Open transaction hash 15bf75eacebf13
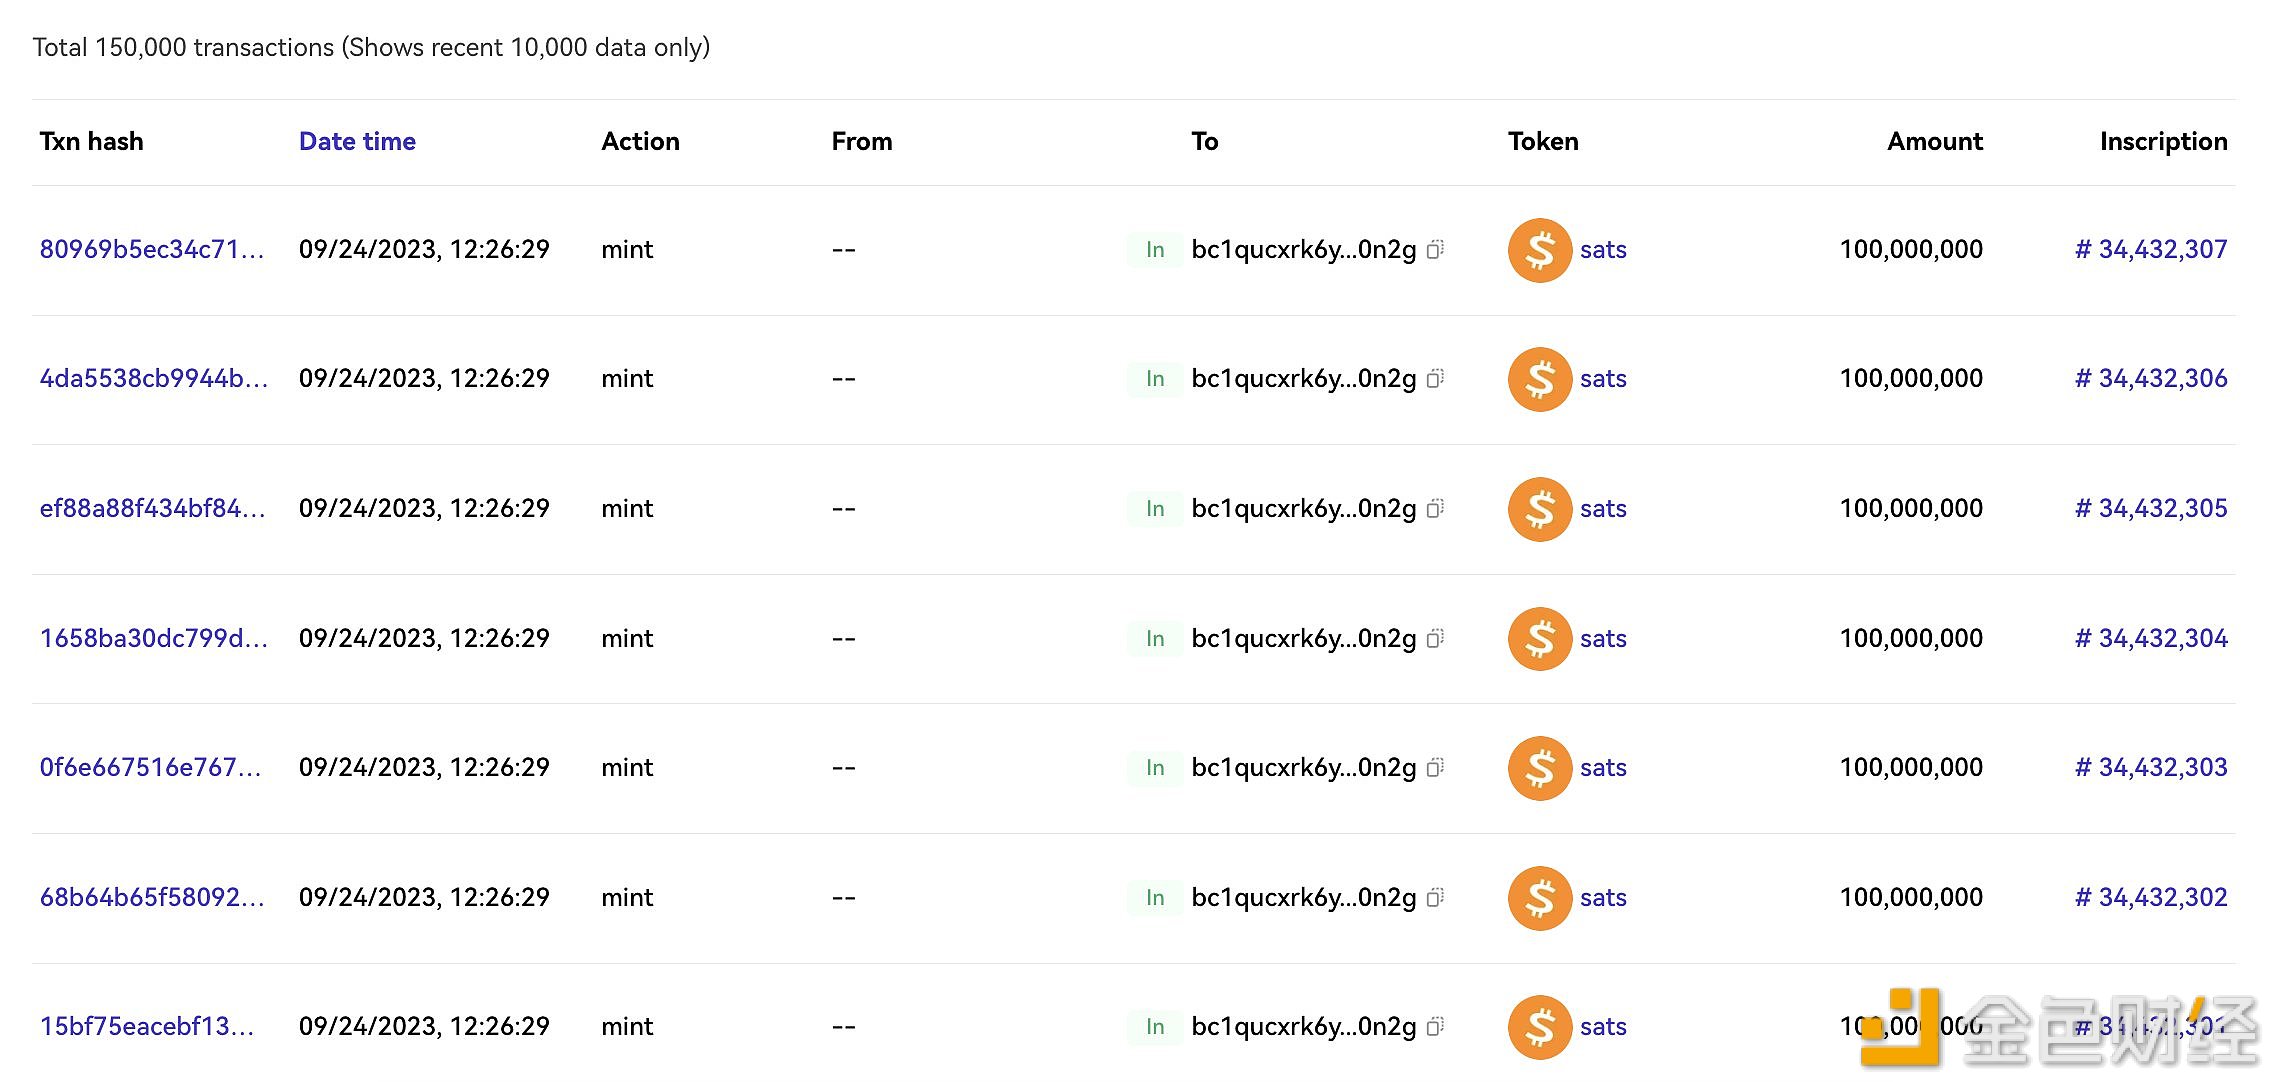2274x1082 pixels. point(147,1027)
